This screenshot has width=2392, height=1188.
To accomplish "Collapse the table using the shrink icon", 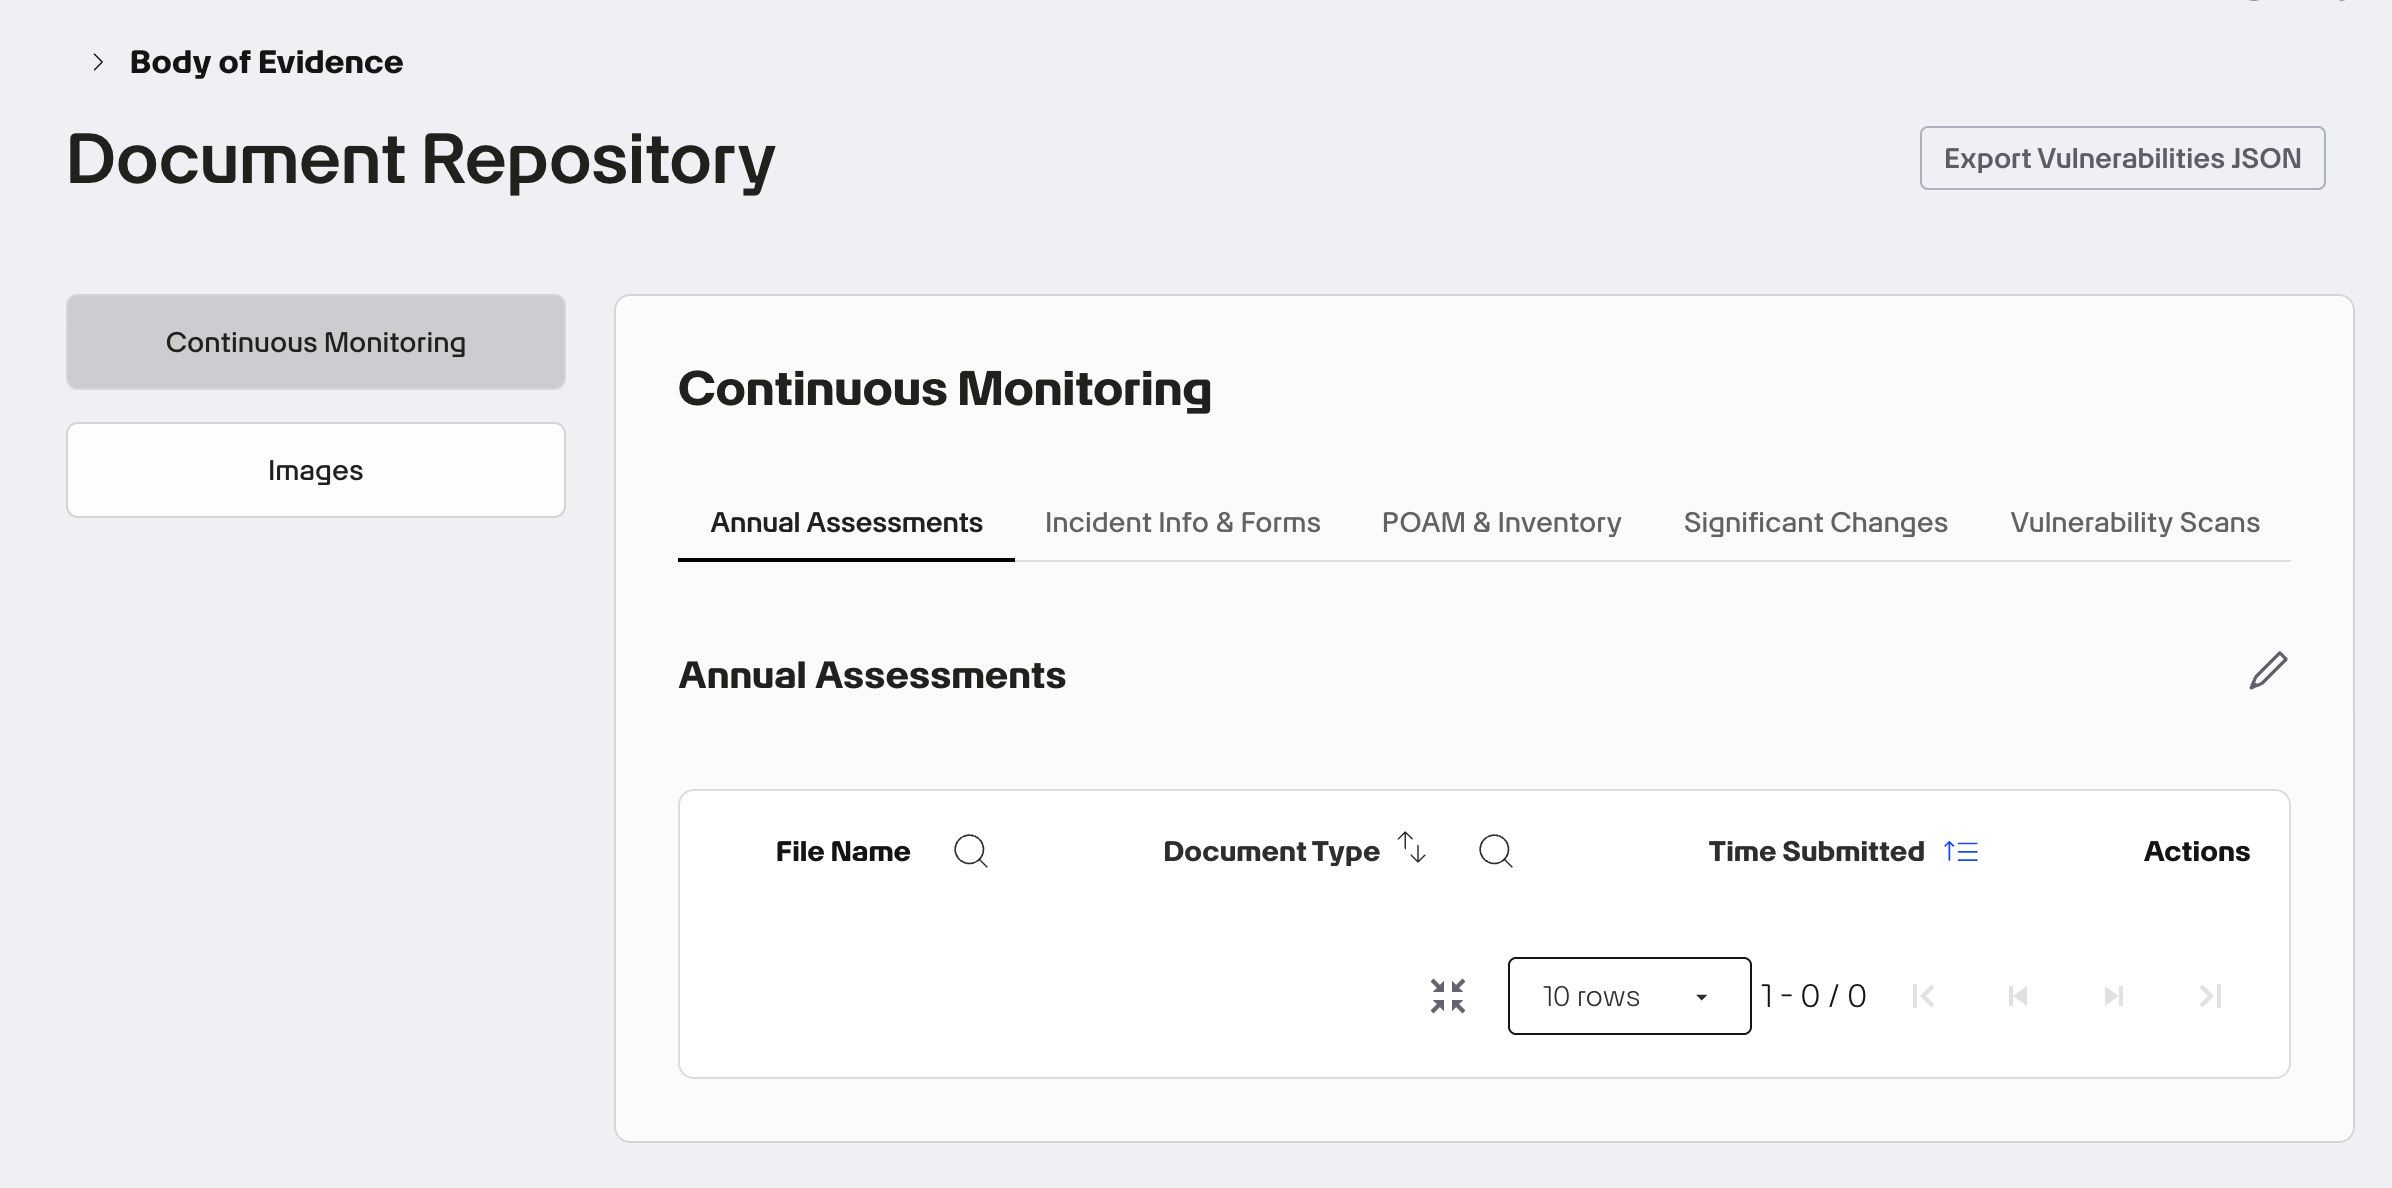I will 1447,996.
